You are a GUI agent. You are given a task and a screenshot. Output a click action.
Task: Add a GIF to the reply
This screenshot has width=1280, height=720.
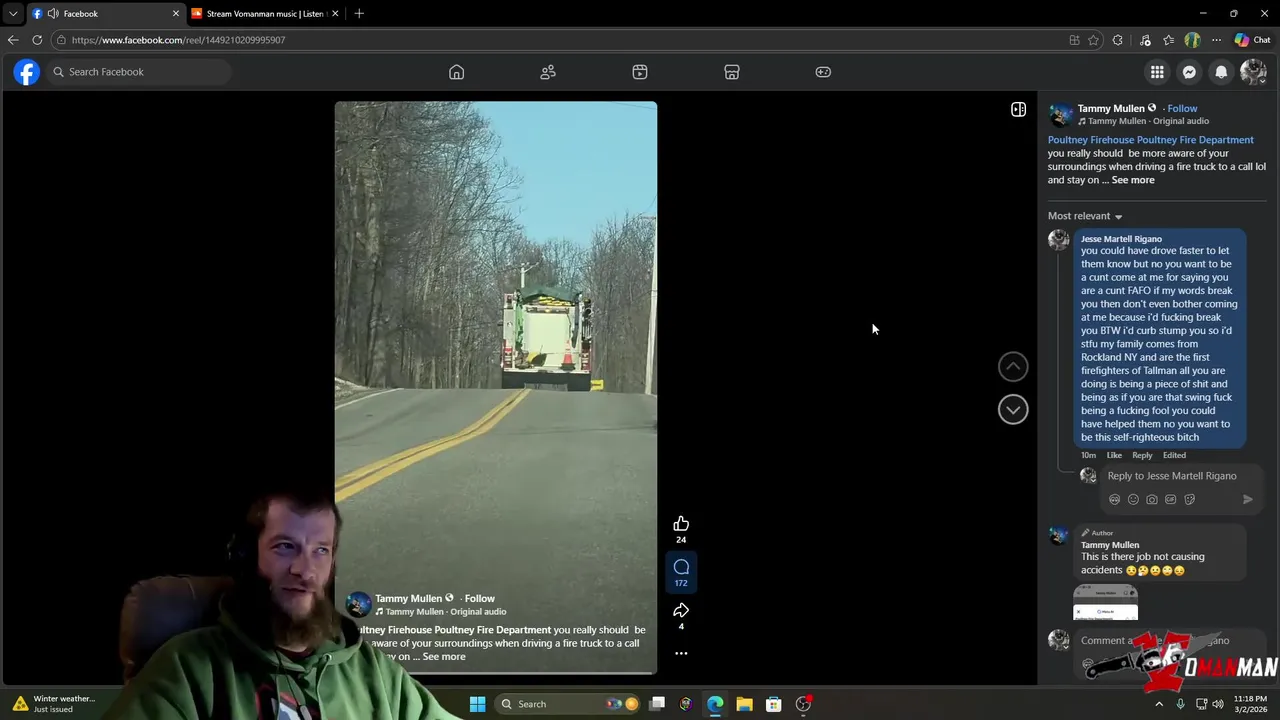click(1170, 499)
